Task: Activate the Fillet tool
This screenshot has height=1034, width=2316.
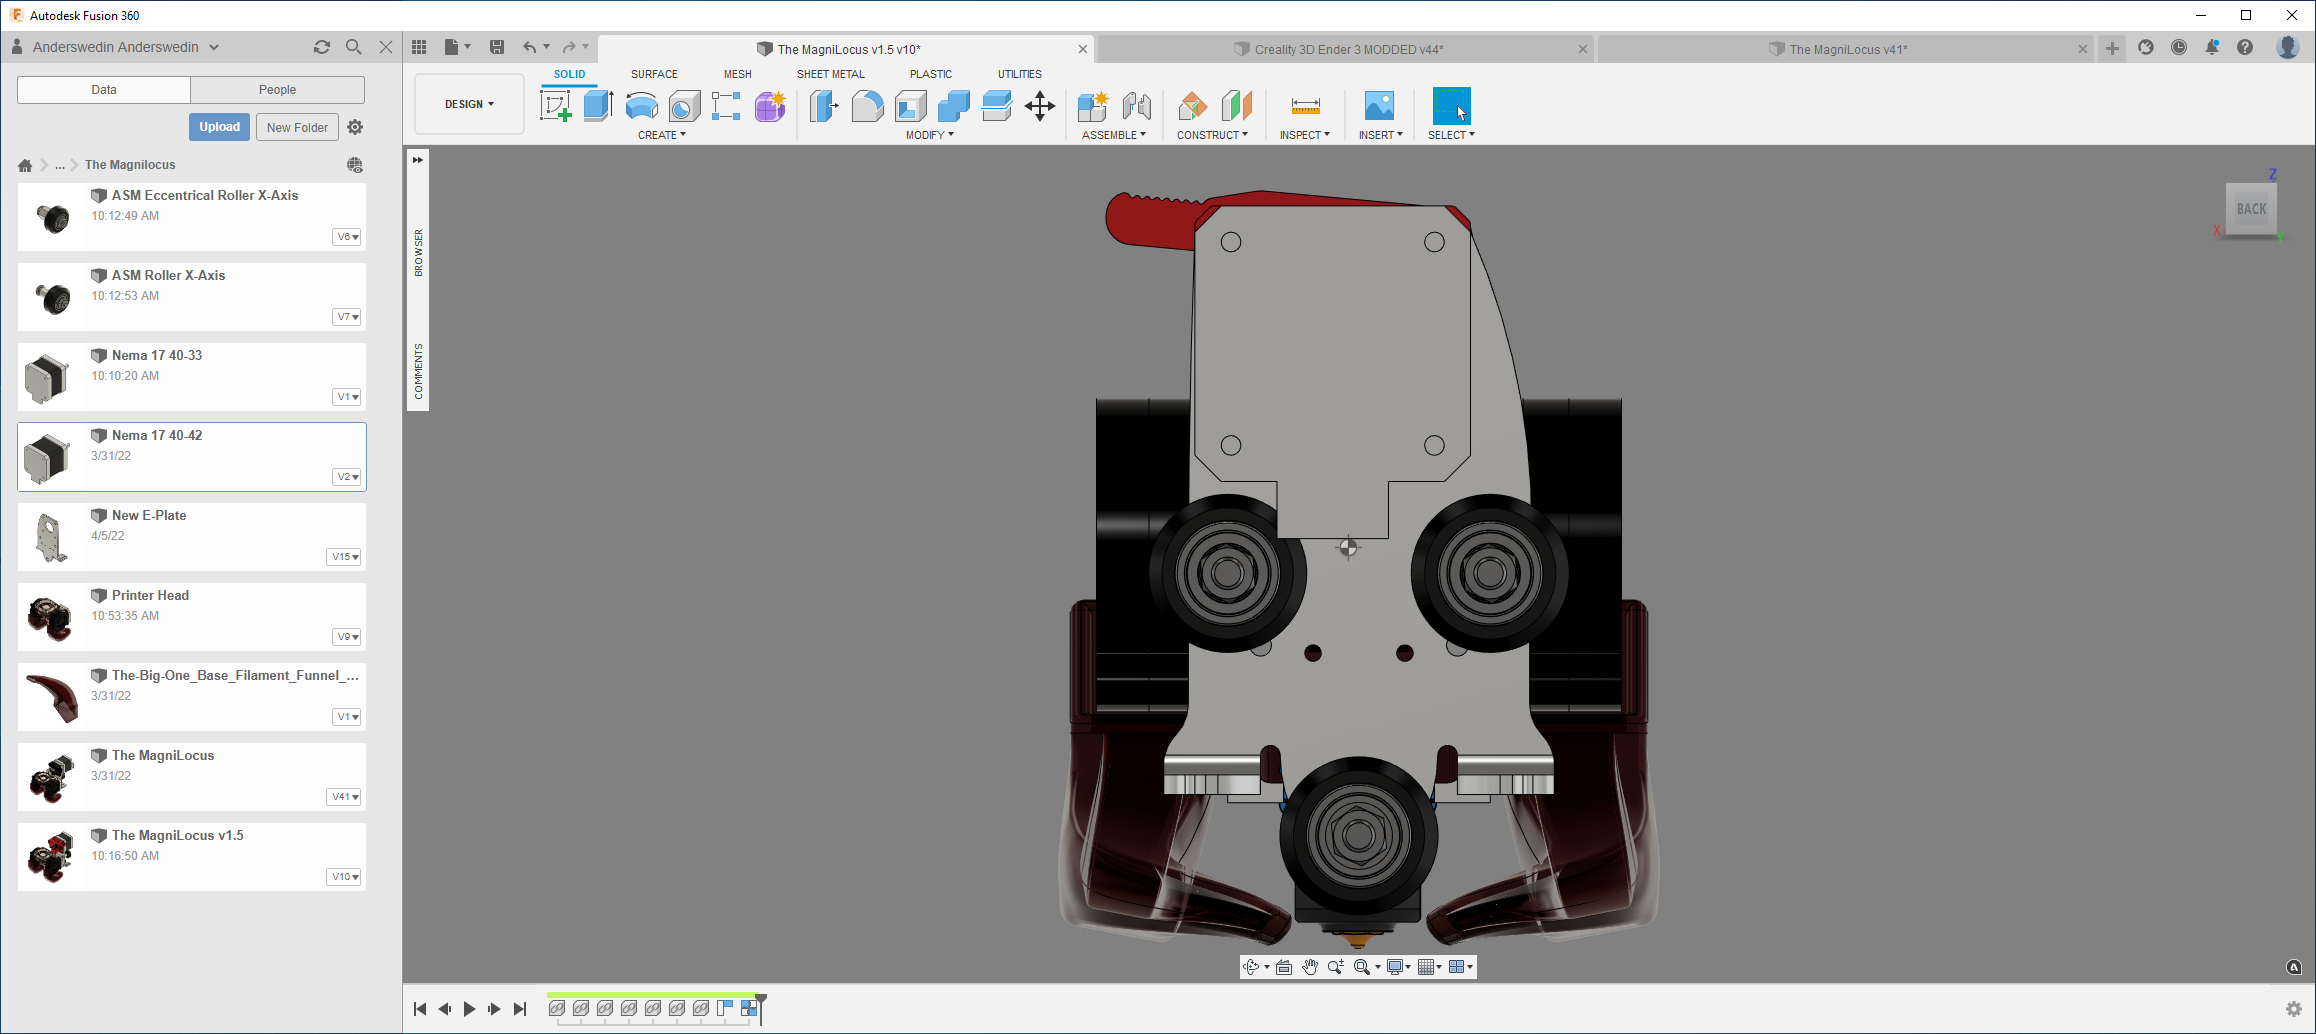Action: (867, 106)
